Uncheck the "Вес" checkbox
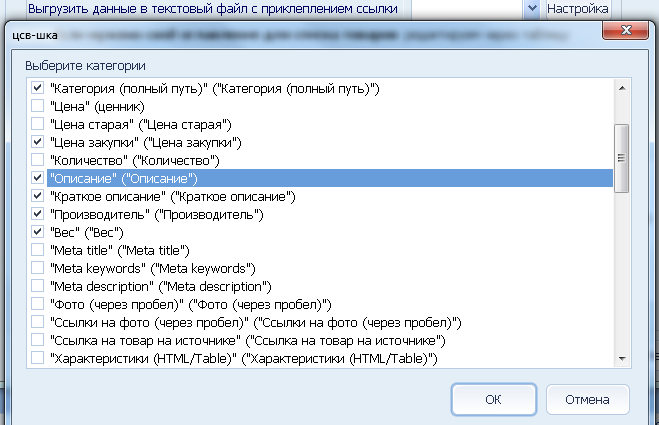The height and width of the screenshot is (425, 659). coord(37,232)
